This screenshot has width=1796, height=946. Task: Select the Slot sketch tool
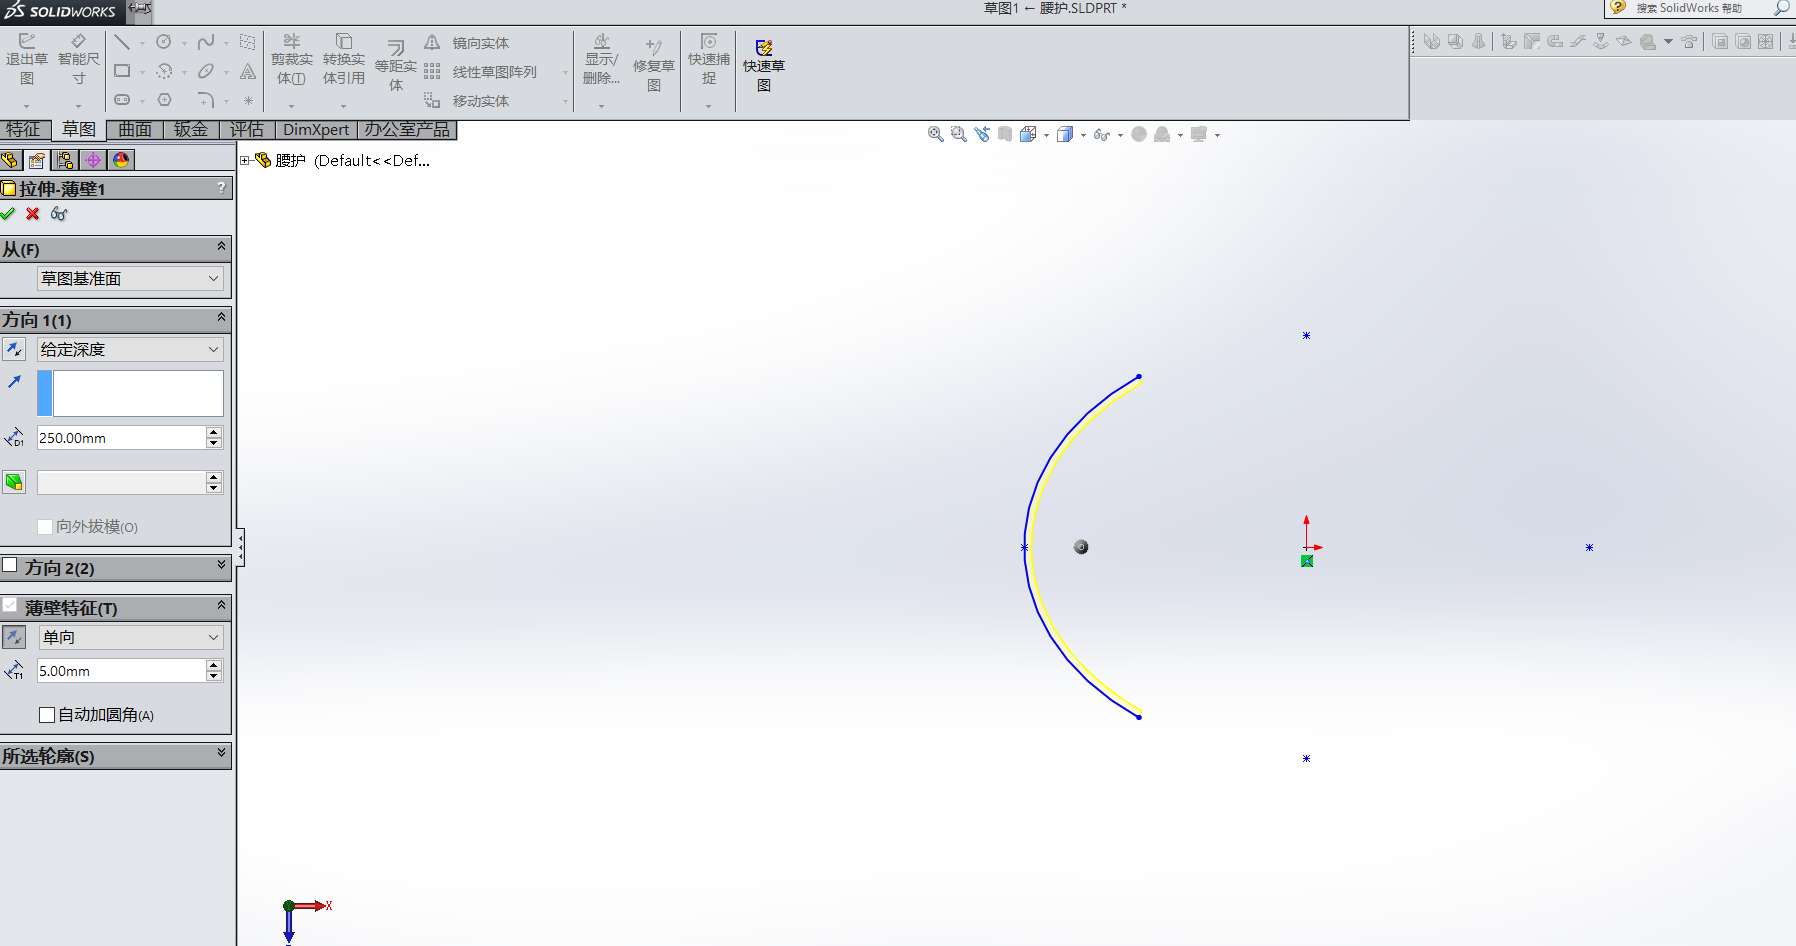[x=122, y=100]
